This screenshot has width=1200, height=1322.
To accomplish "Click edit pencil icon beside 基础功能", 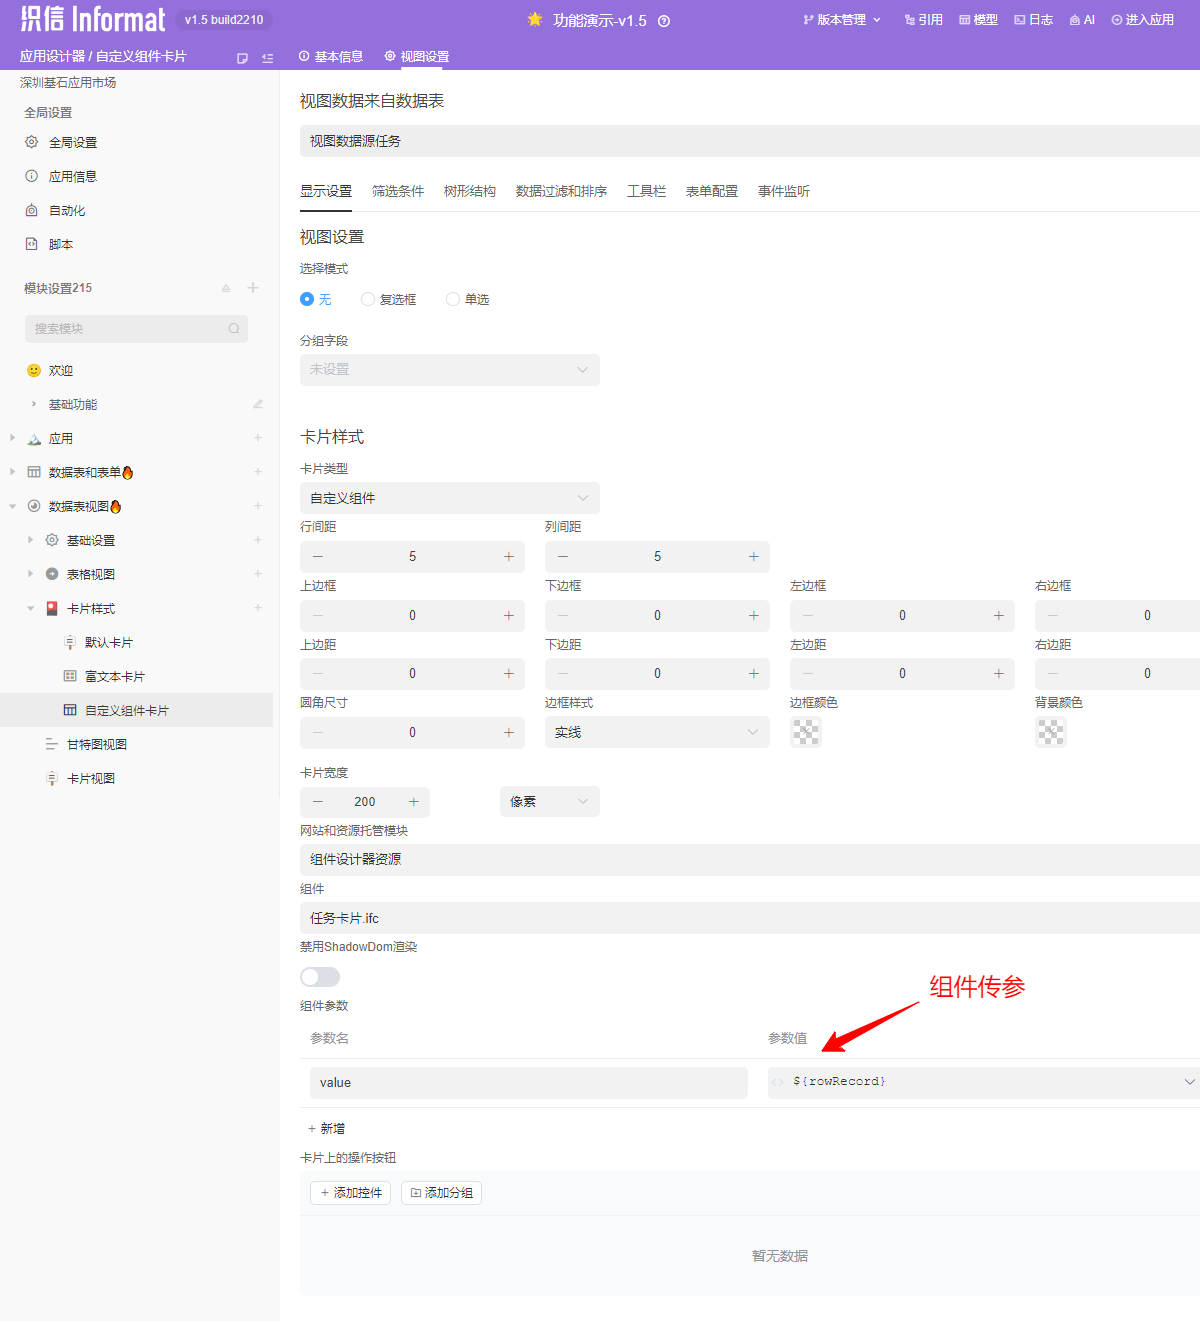I will click(258, 404).
